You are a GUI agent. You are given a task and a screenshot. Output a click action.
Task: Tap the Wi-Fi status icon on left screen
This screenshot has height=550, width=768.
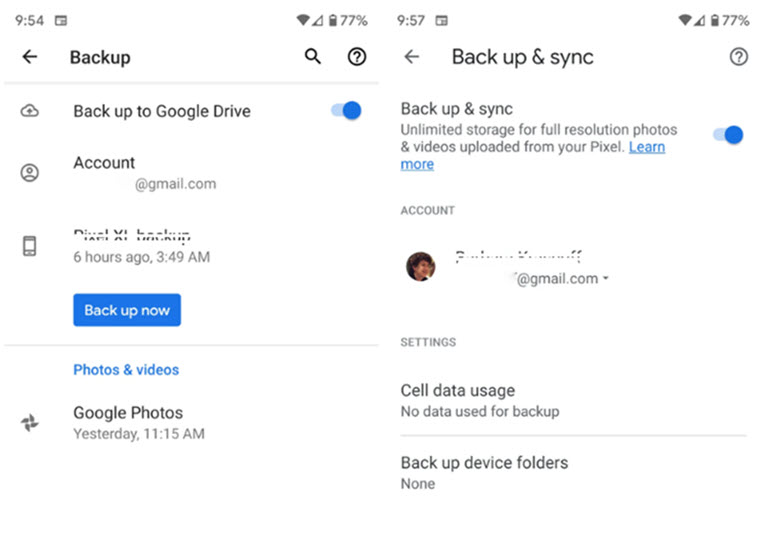303,20
